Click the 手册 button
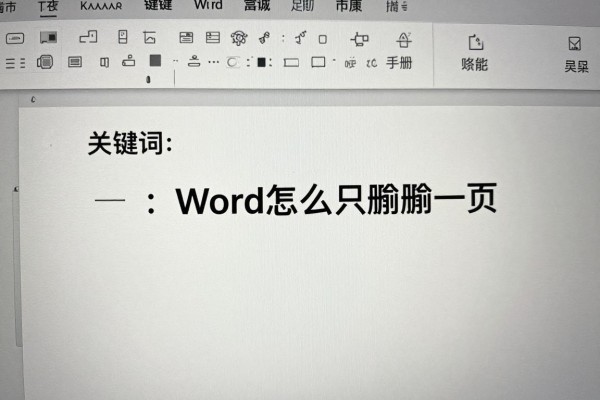The height and width of the screenshot is (400, 600). (399, 63)
